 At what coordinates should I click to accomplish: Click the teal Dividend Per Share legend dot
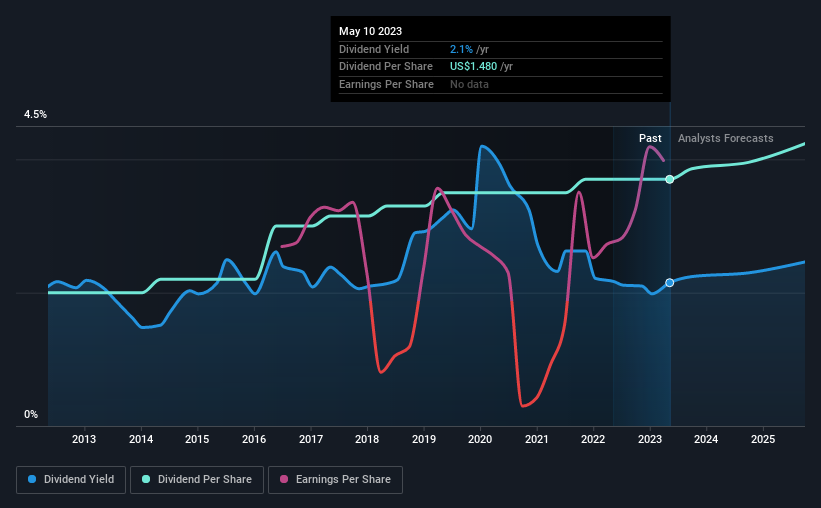[x=146, y=479]
